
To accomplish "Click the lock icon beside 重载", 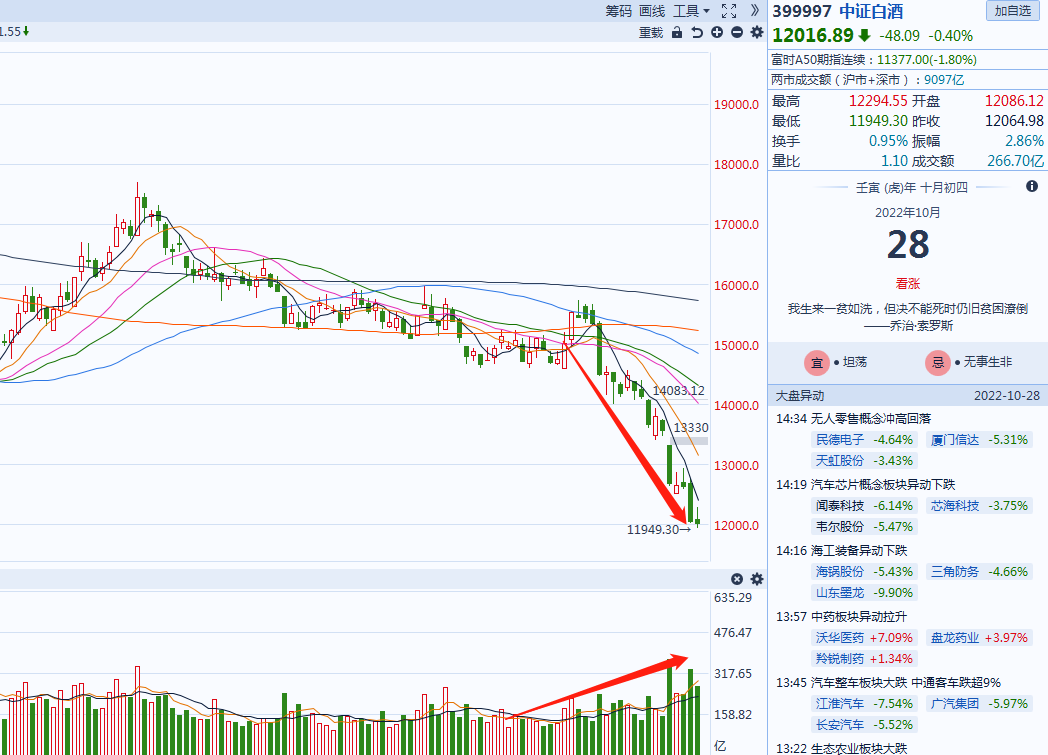I will (677, 33).
